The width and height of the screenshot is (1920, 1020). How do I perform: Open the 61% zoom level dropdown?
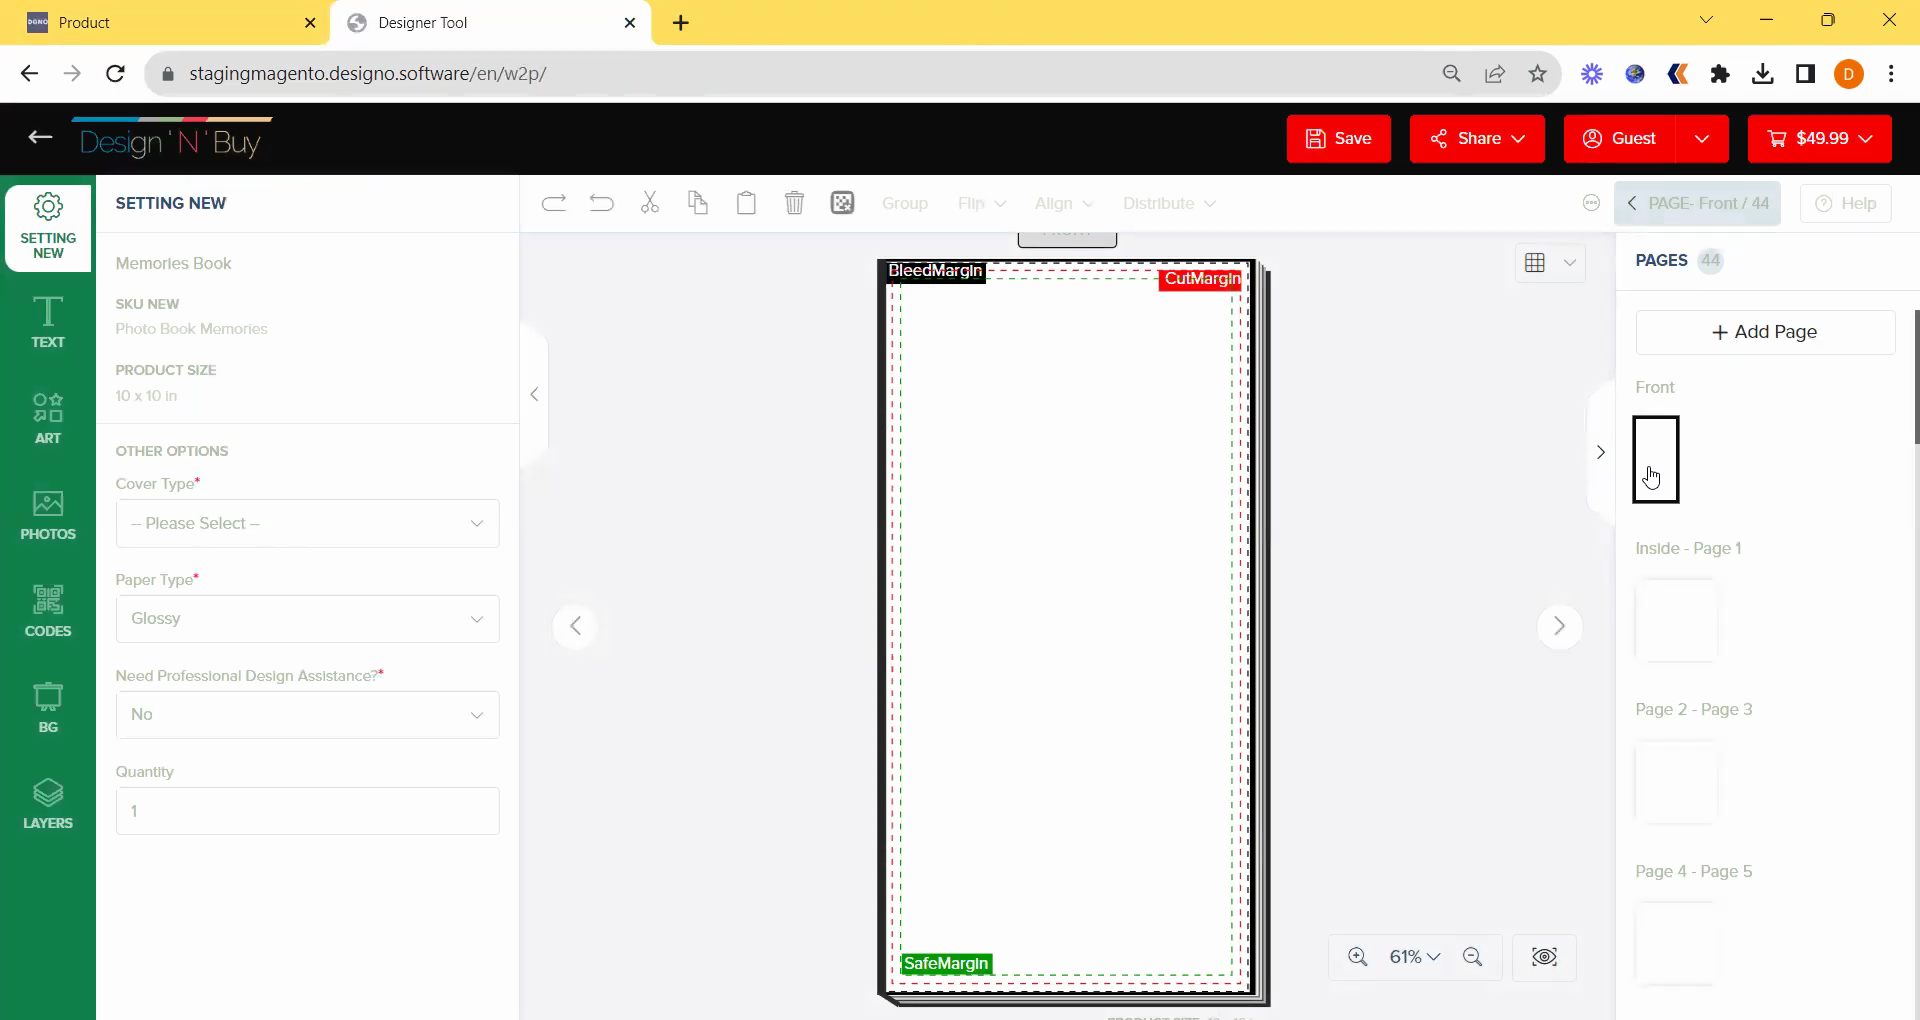coord(1414,957)
